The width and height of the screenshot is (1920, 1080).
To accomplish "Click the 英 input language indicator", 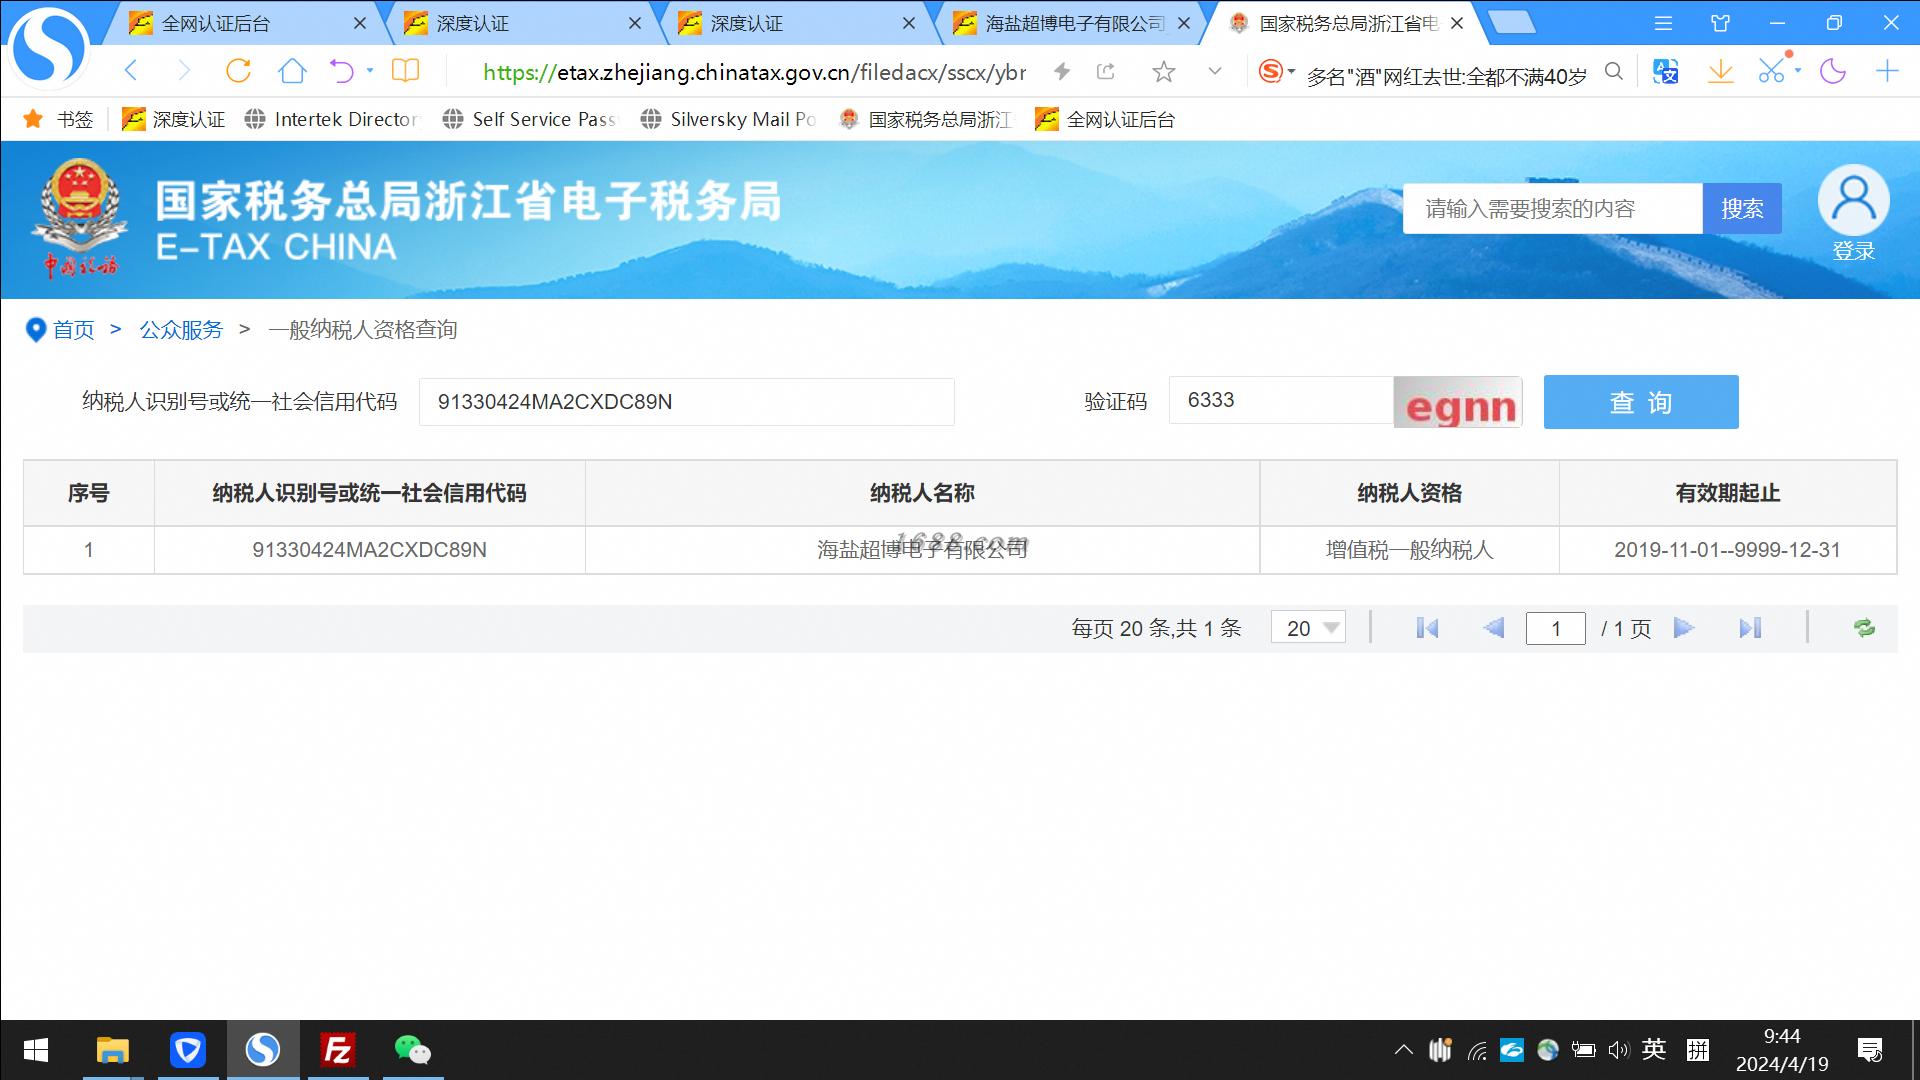I will (1654, 1049).
